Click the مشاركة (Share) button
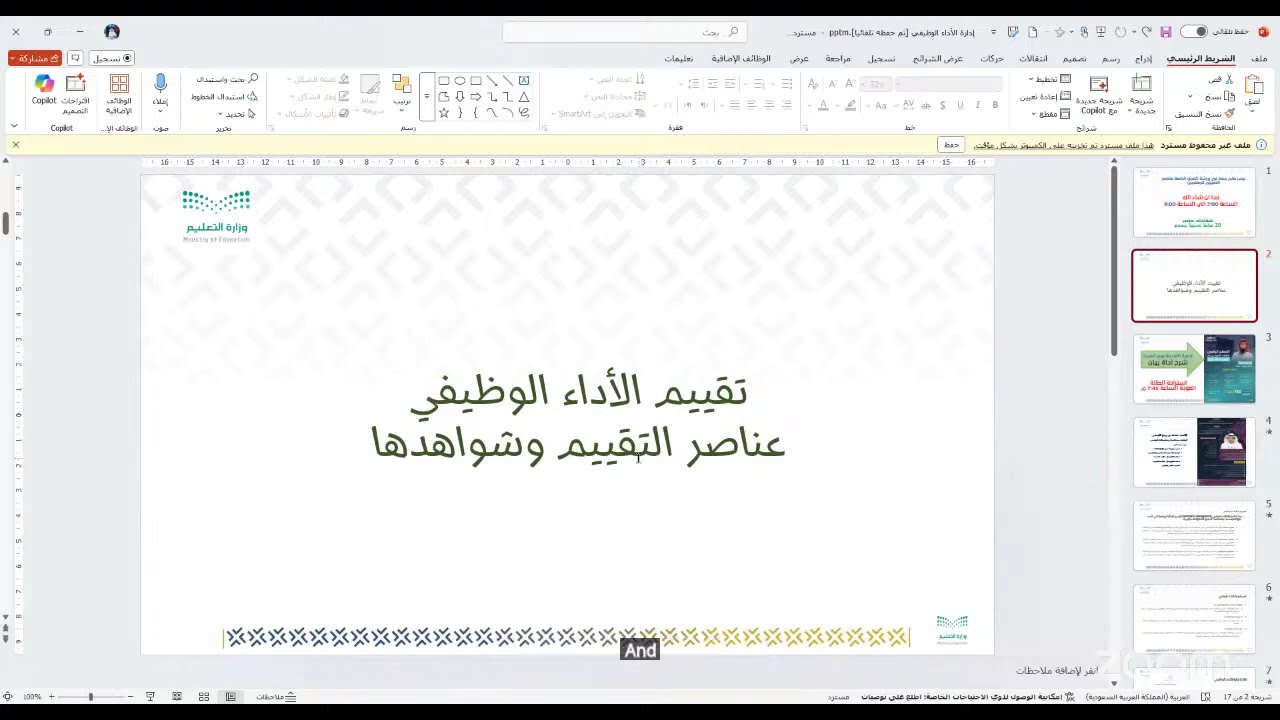This screenshot has width=1280, height=720. 35,58
